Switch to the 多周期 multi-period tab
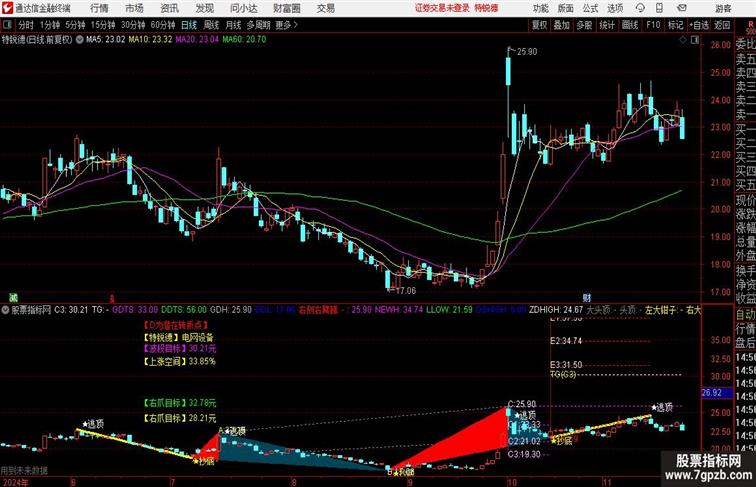756x487 pixels. (x=258, y=25)
